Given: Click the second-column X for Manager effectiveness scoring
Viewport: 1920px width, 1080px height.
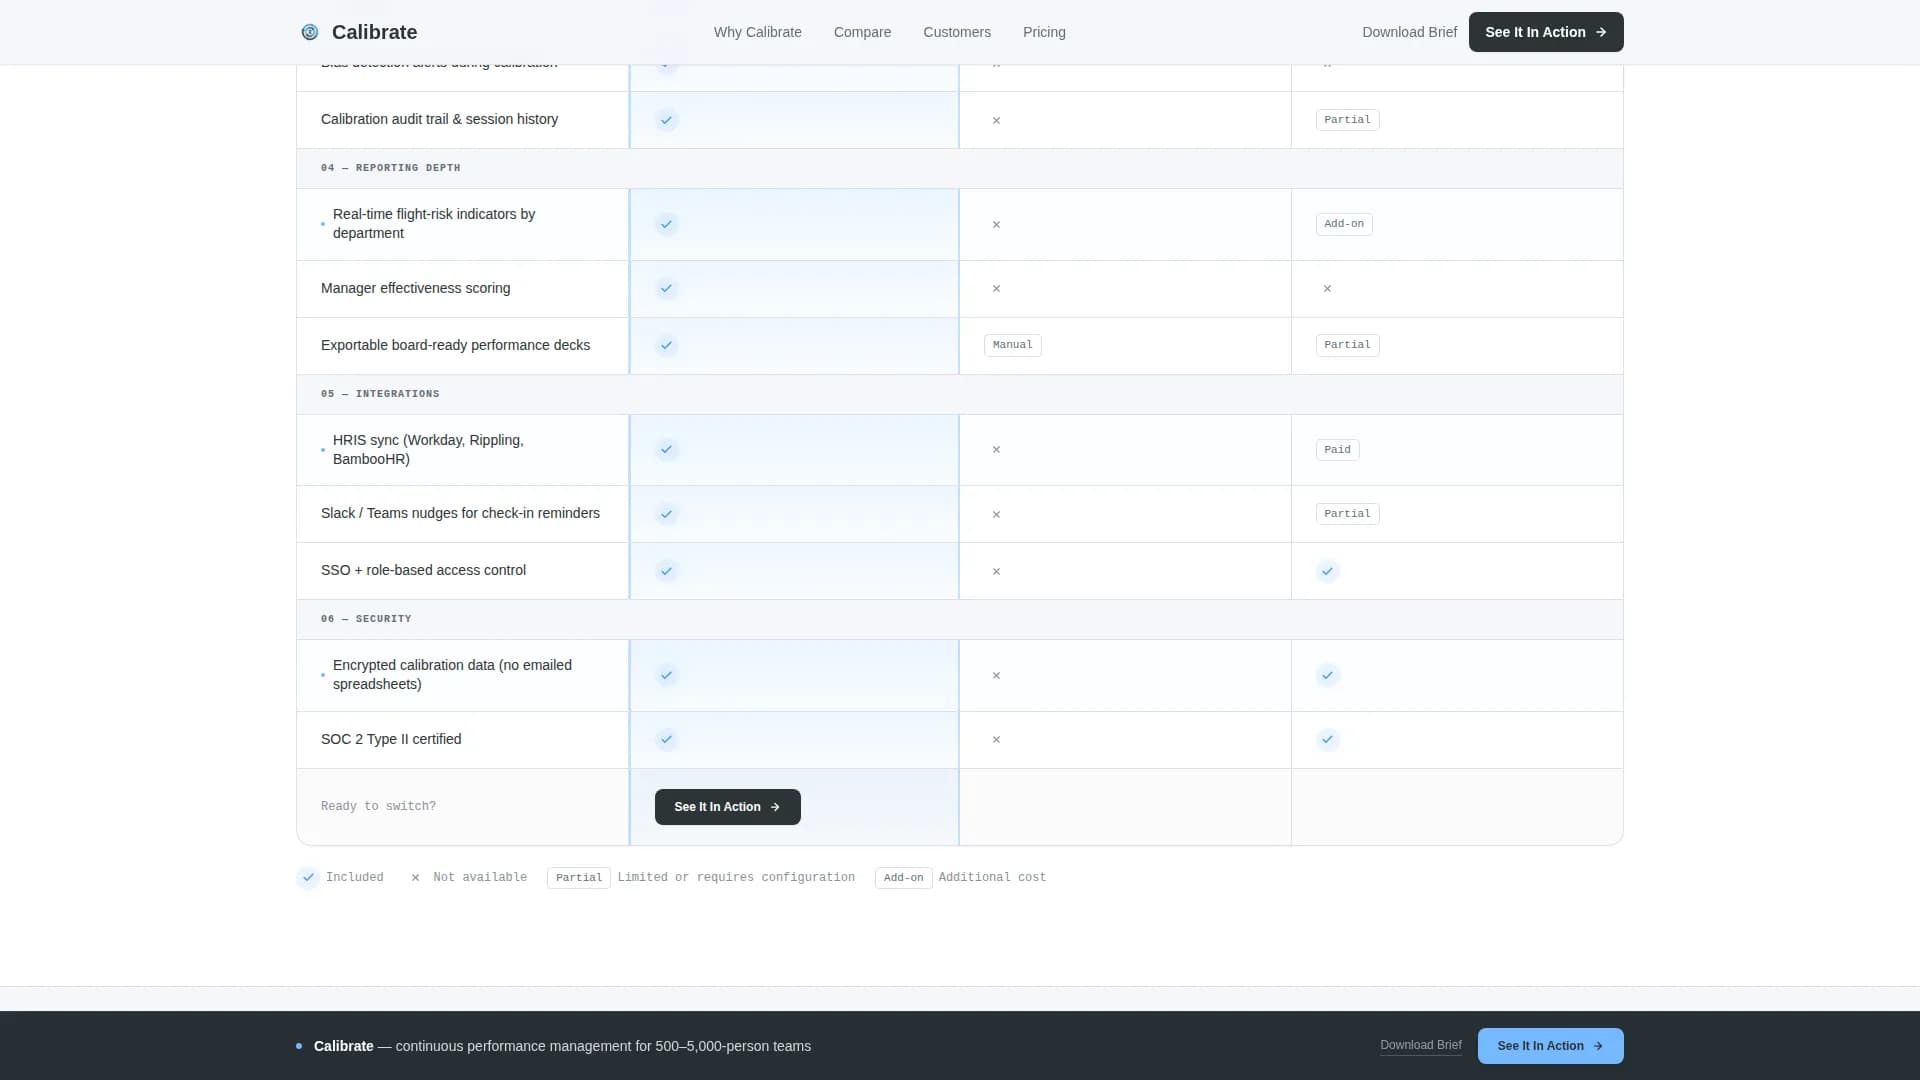Looking at the screenshot, I should click(x=996, y=289).
